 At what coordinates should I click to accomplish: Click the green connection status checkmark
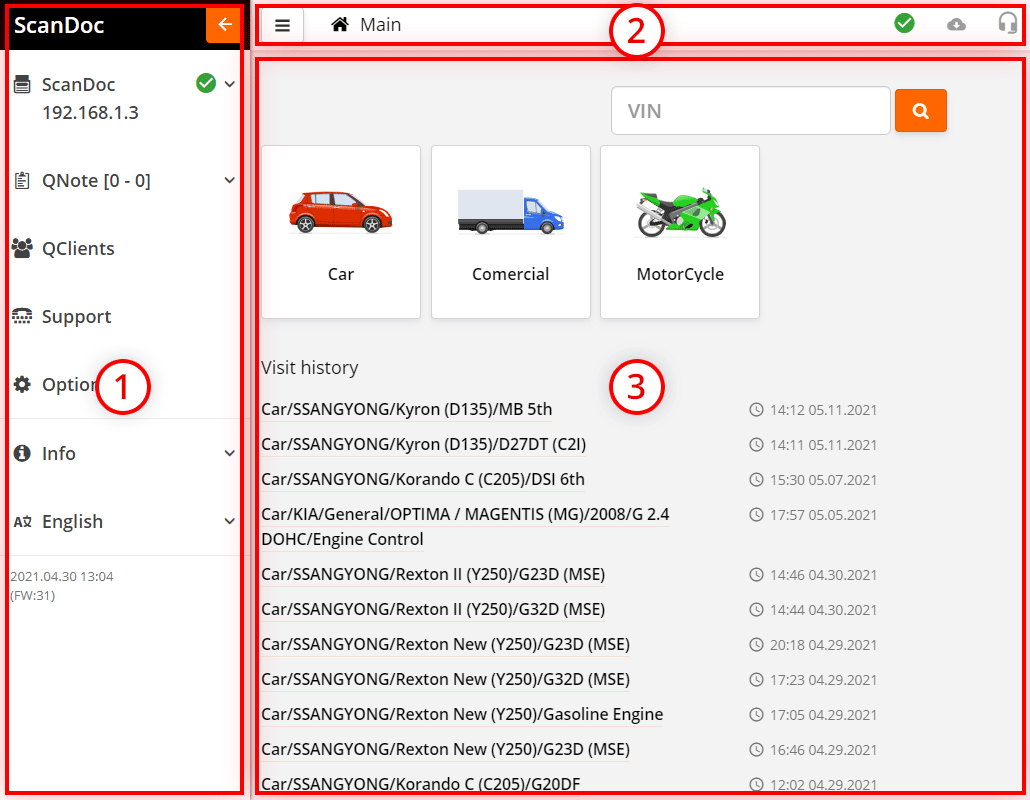tap(904, 22)
